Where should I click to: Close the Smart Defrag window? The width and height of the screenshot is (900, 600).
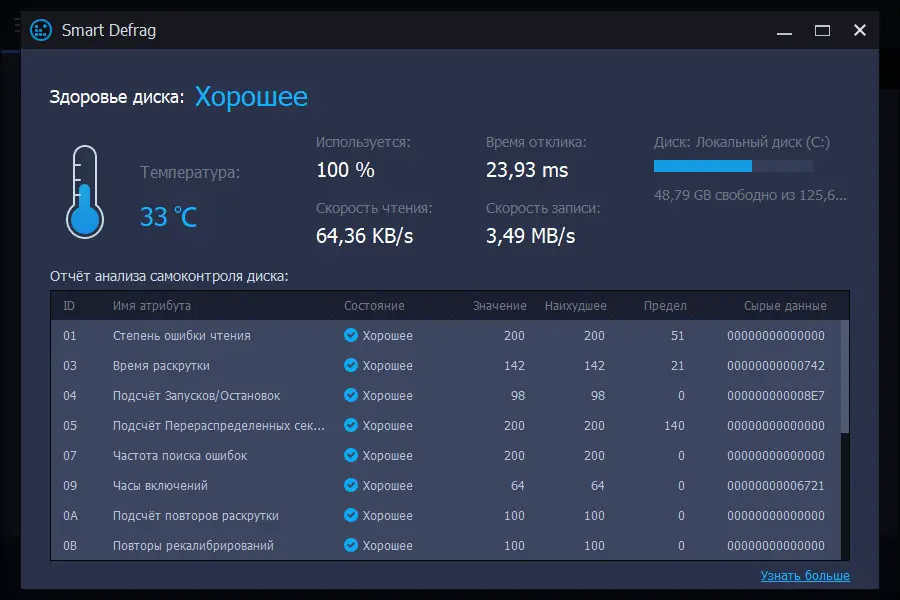[860, 30]
